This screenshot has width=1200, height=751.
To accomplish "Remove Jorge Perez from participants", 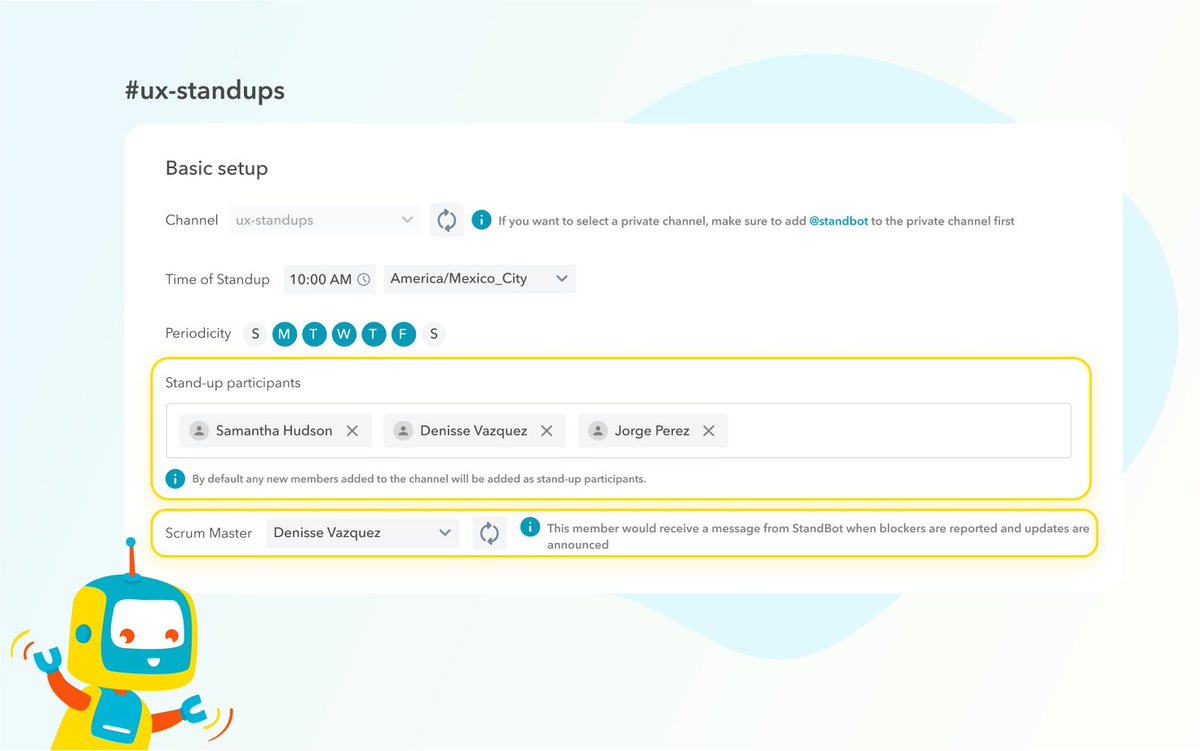I will [708, 430].
